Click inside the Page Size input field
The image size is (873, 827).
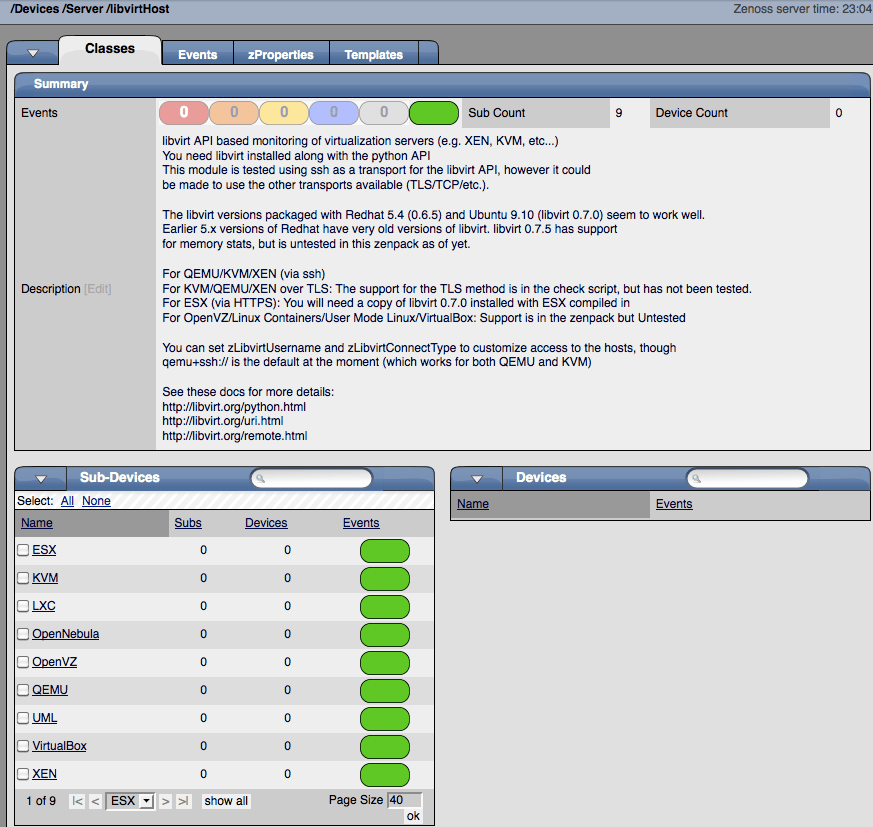[x=402, y=798]
